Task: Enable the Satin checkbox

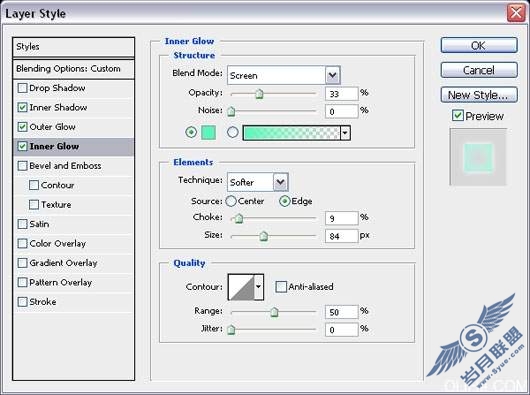Action: 22,224
